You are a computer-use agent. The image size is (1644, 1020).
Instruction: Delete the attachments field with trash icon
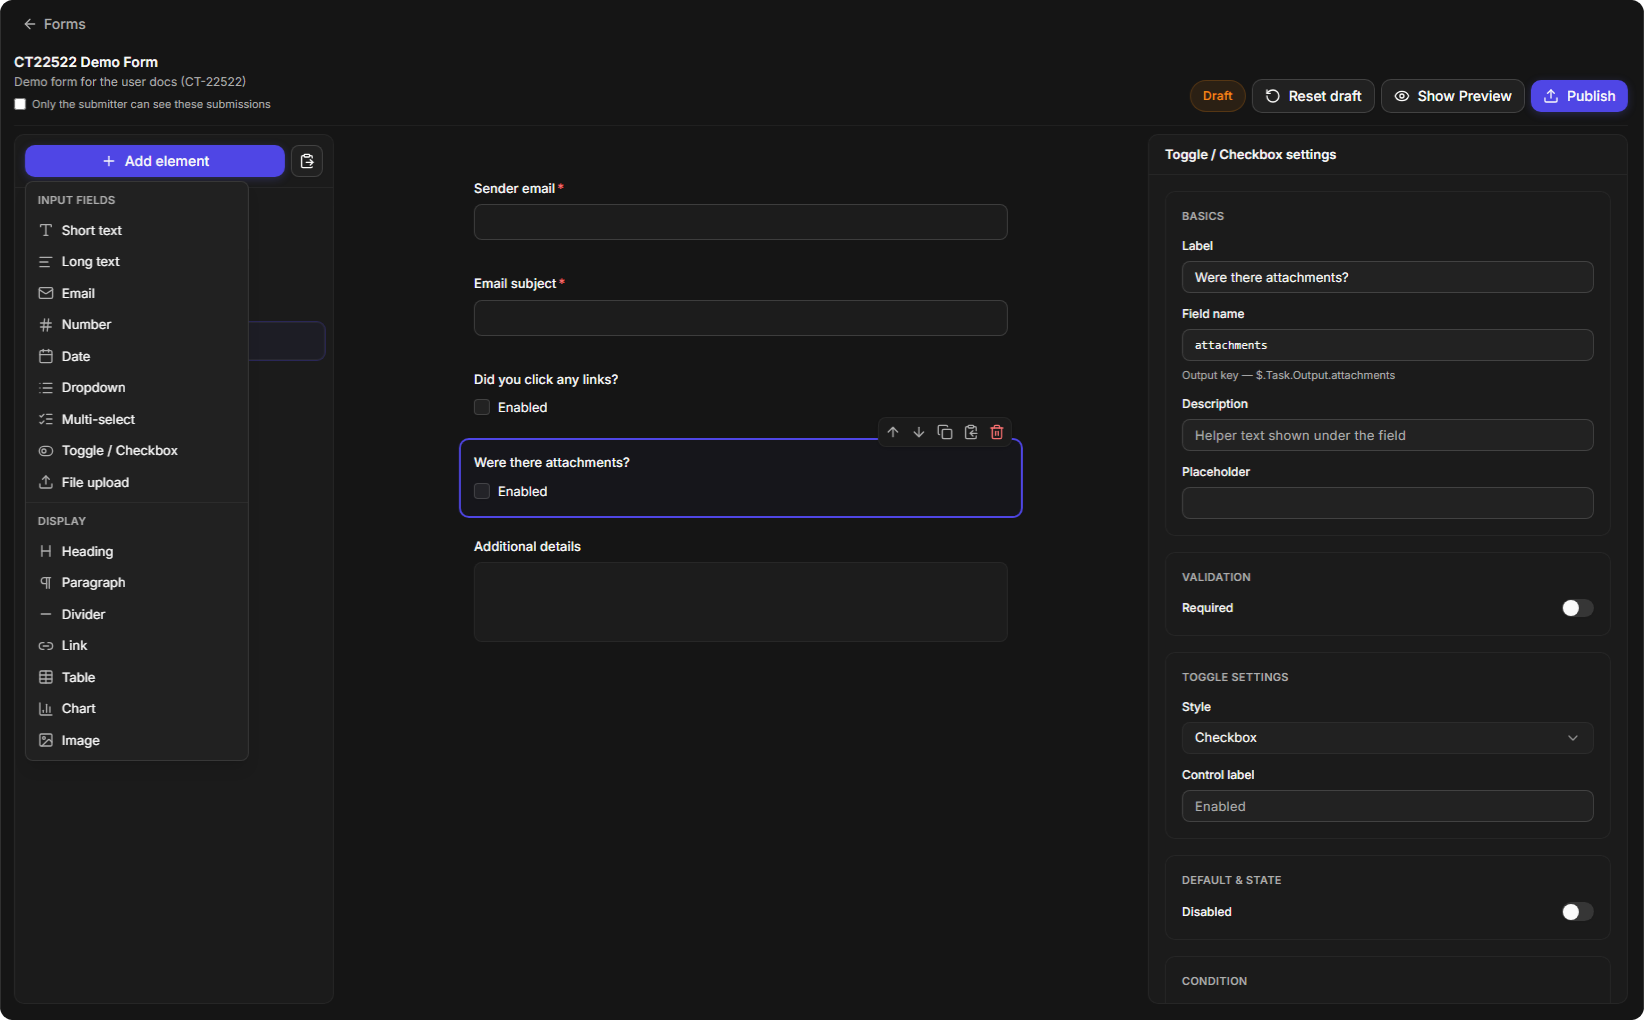point(997,432)
